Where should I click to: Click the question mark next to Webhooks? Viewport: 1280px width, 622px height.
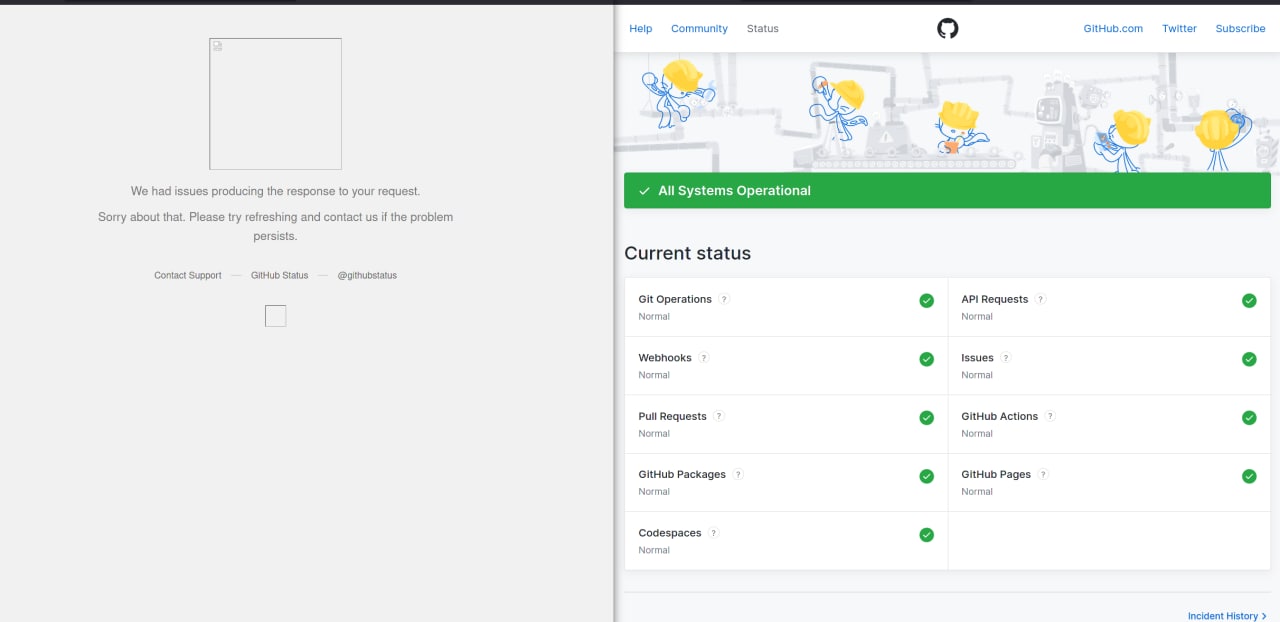pos(704,358)
